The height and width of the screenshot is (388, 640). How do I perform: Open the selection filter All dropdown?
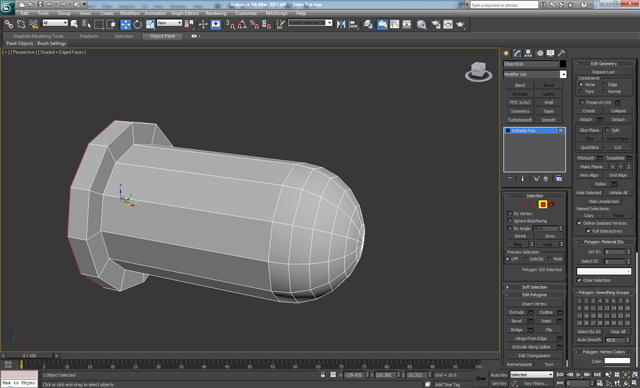pyautogui.click(x=55, y=23)
